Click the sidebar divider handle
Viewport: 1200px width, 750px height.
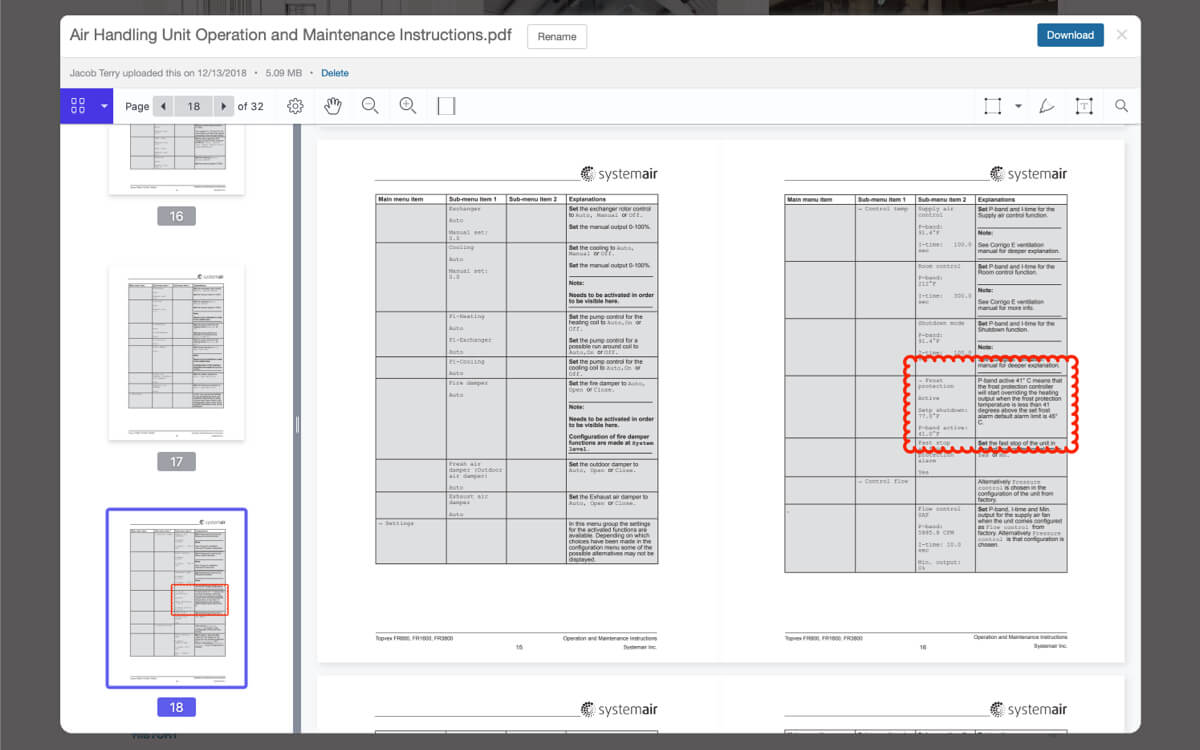[x=296, y=425]
